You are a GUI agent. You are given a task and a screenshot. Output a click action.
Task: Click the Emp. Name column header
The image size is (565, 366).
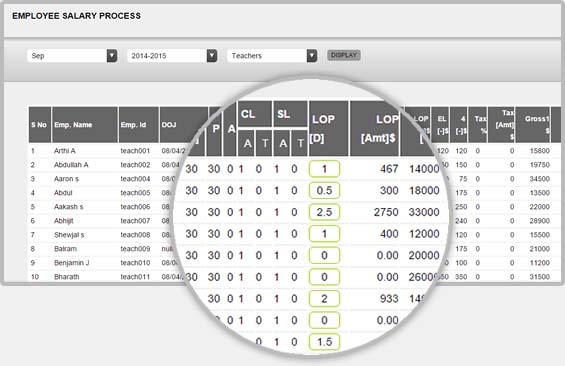tap(85, 125)
